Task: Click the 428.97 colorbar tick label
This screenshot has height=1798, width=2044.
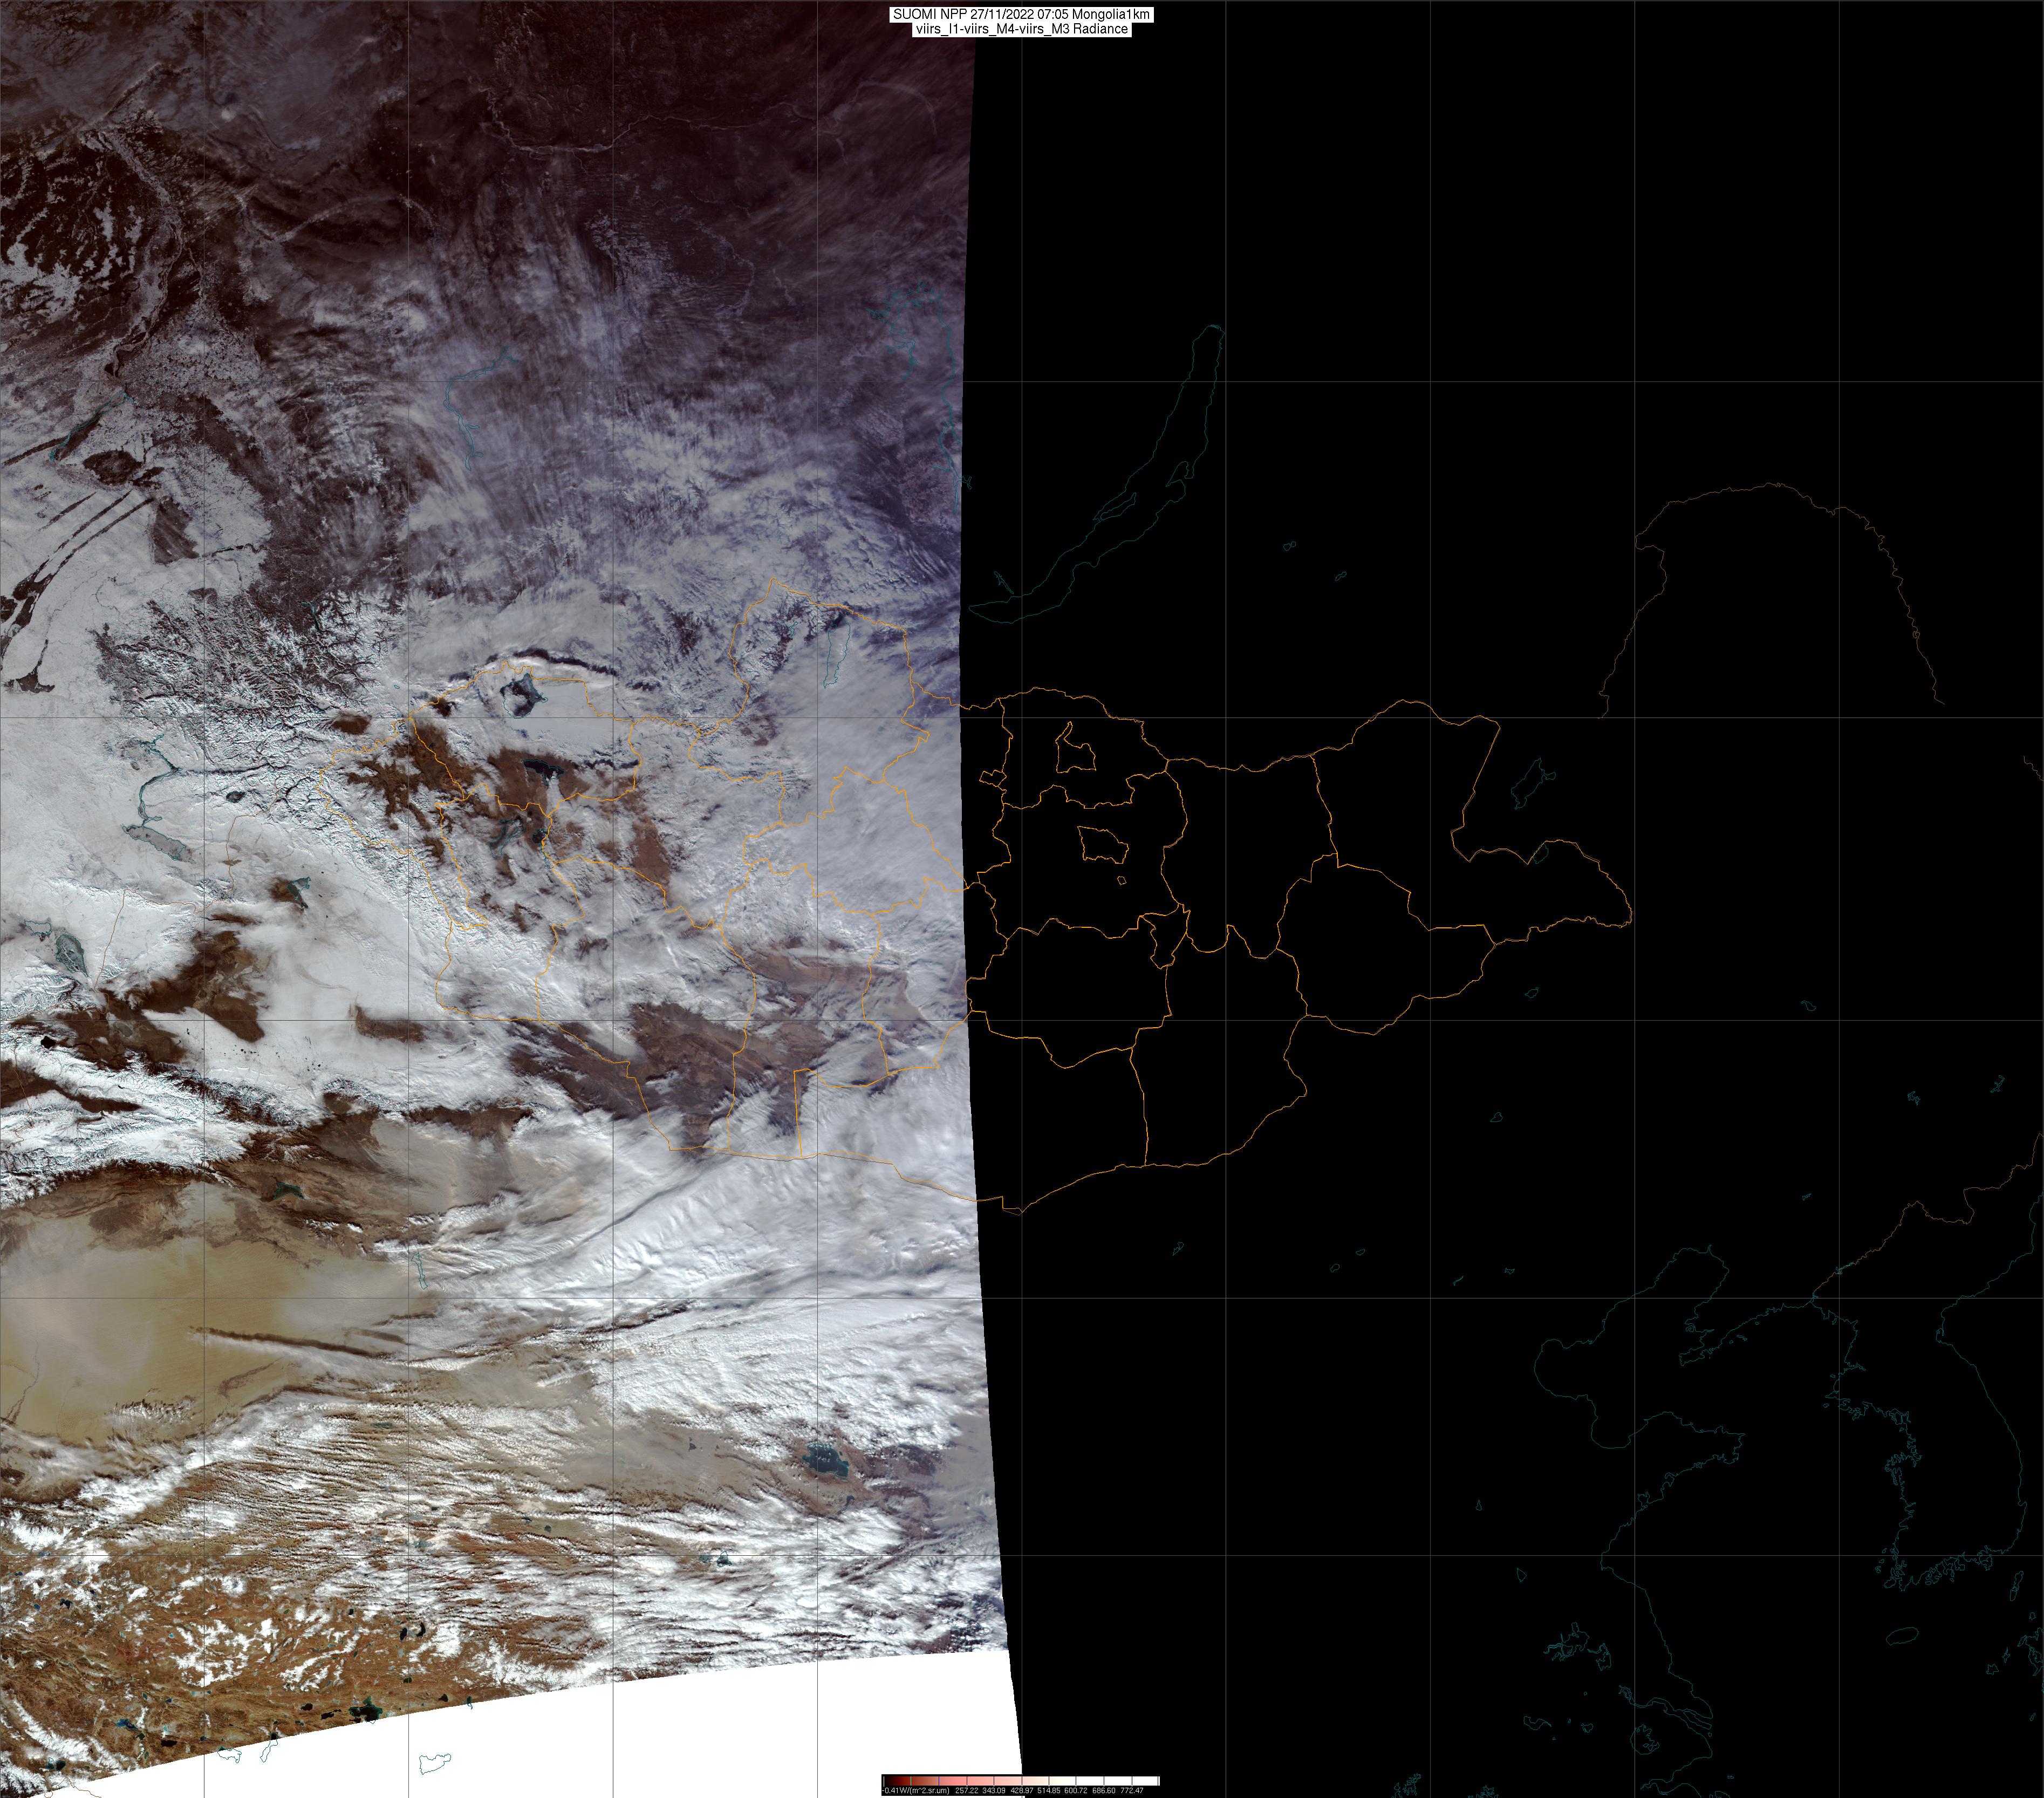Action: 1021,1790
